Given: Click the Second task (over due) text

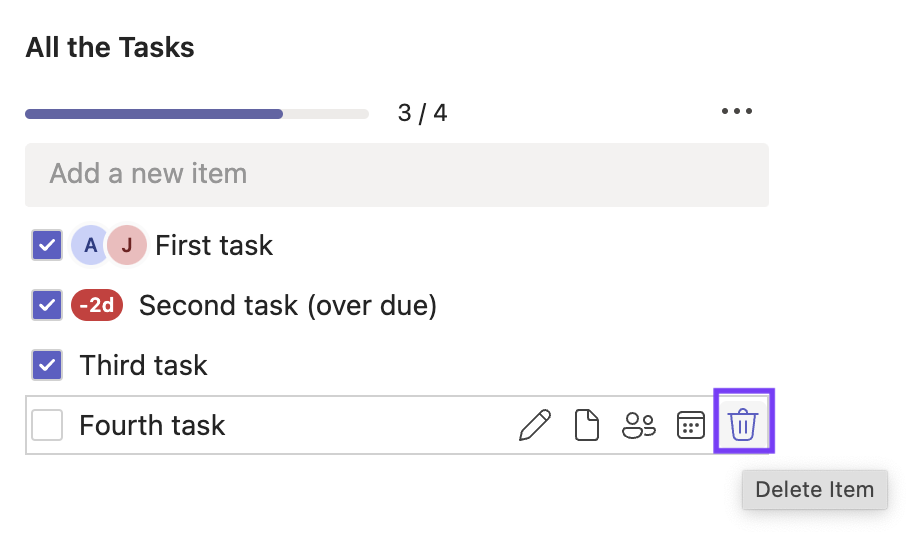Looking at the screenshot, I should tap(288, 305).
